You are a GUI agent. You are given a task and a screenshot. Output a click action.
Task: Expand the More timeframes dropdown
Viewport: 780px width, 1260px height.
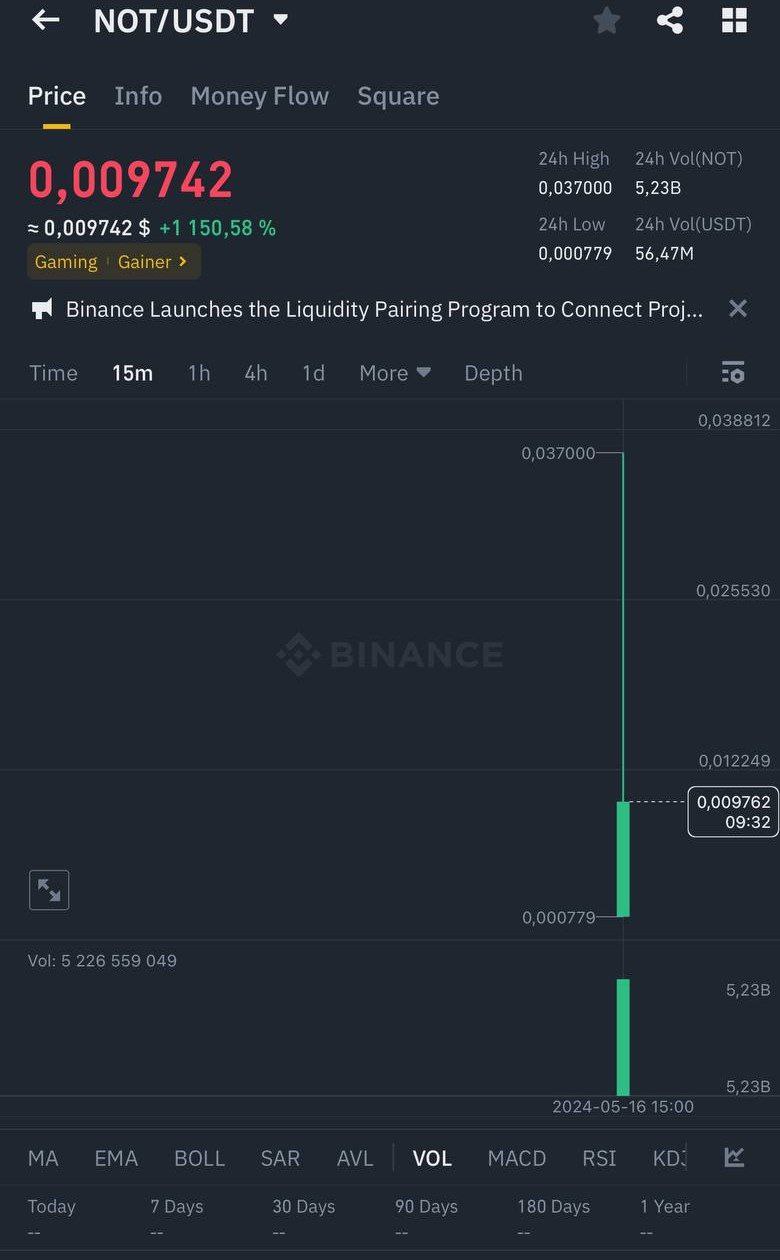(395, 373)
